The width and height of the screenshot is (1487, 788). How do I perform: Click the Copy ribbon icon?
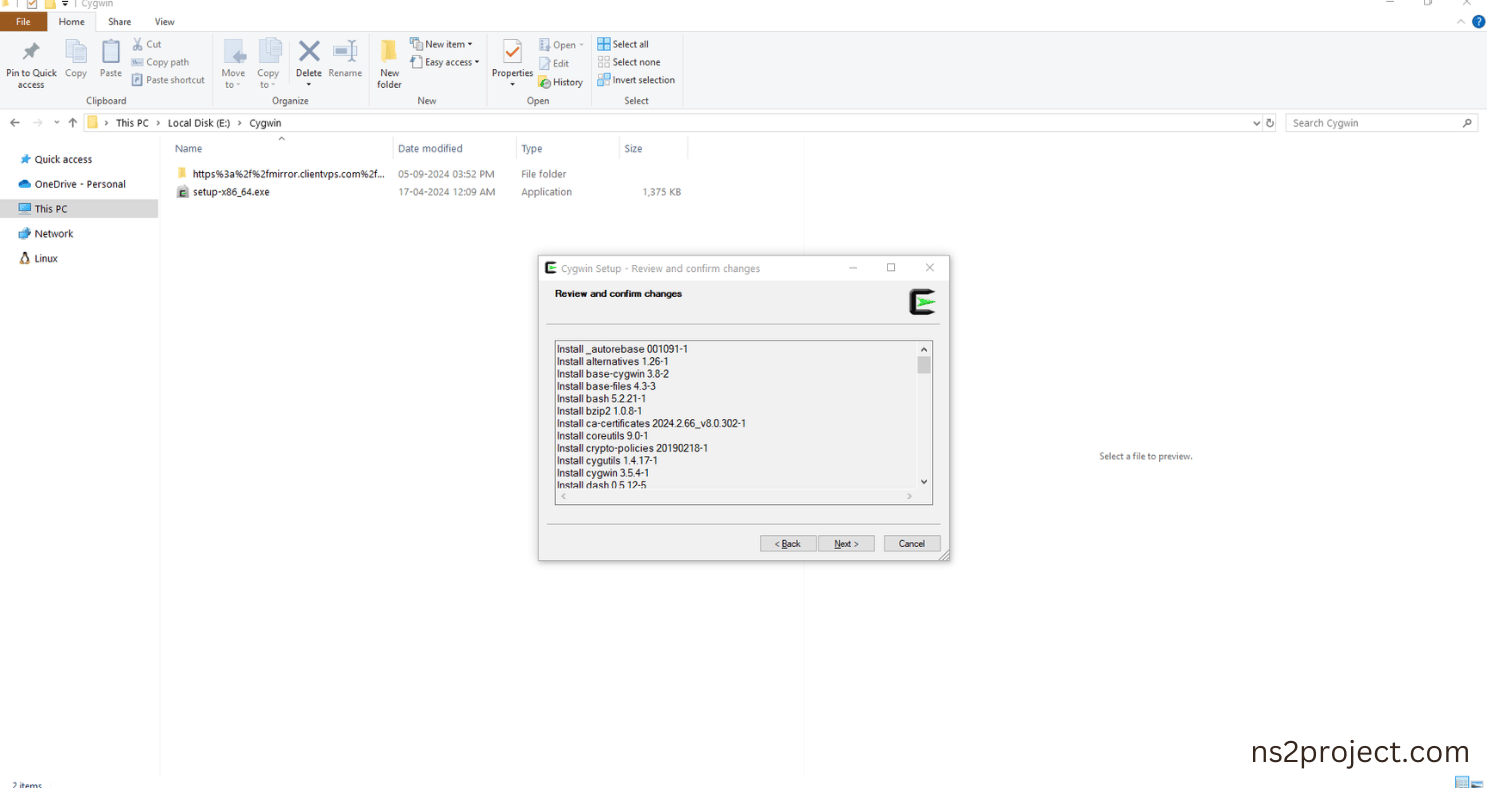[76, 59]
